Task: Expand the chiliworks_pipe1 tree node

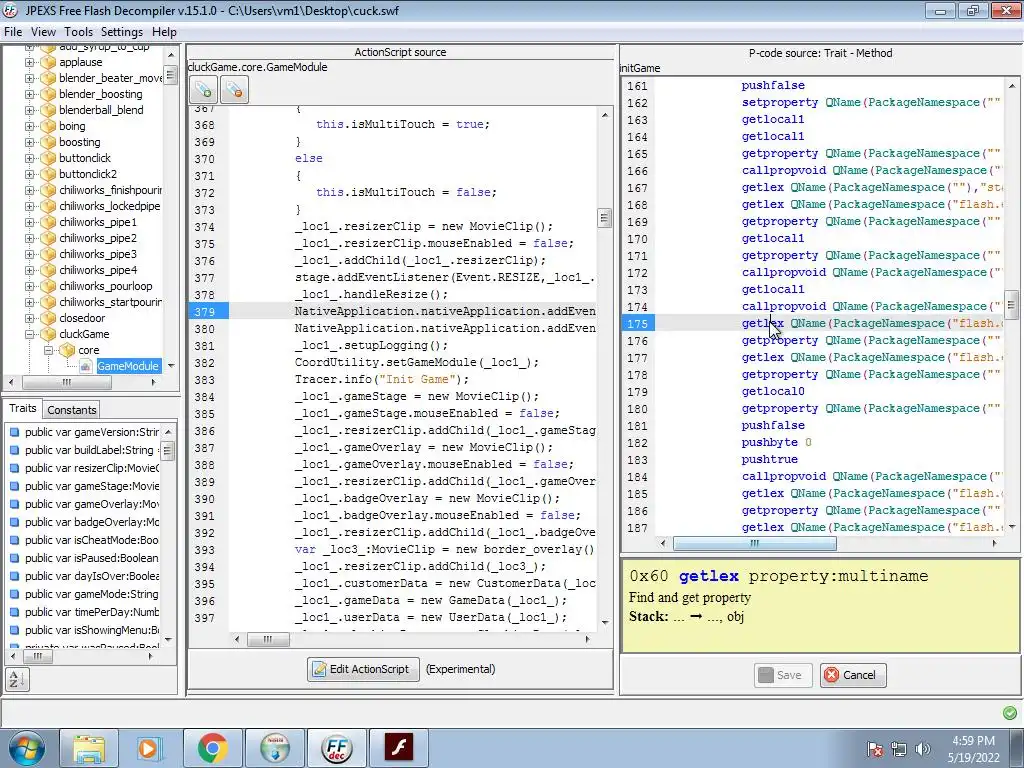Action: coord(29,222)
